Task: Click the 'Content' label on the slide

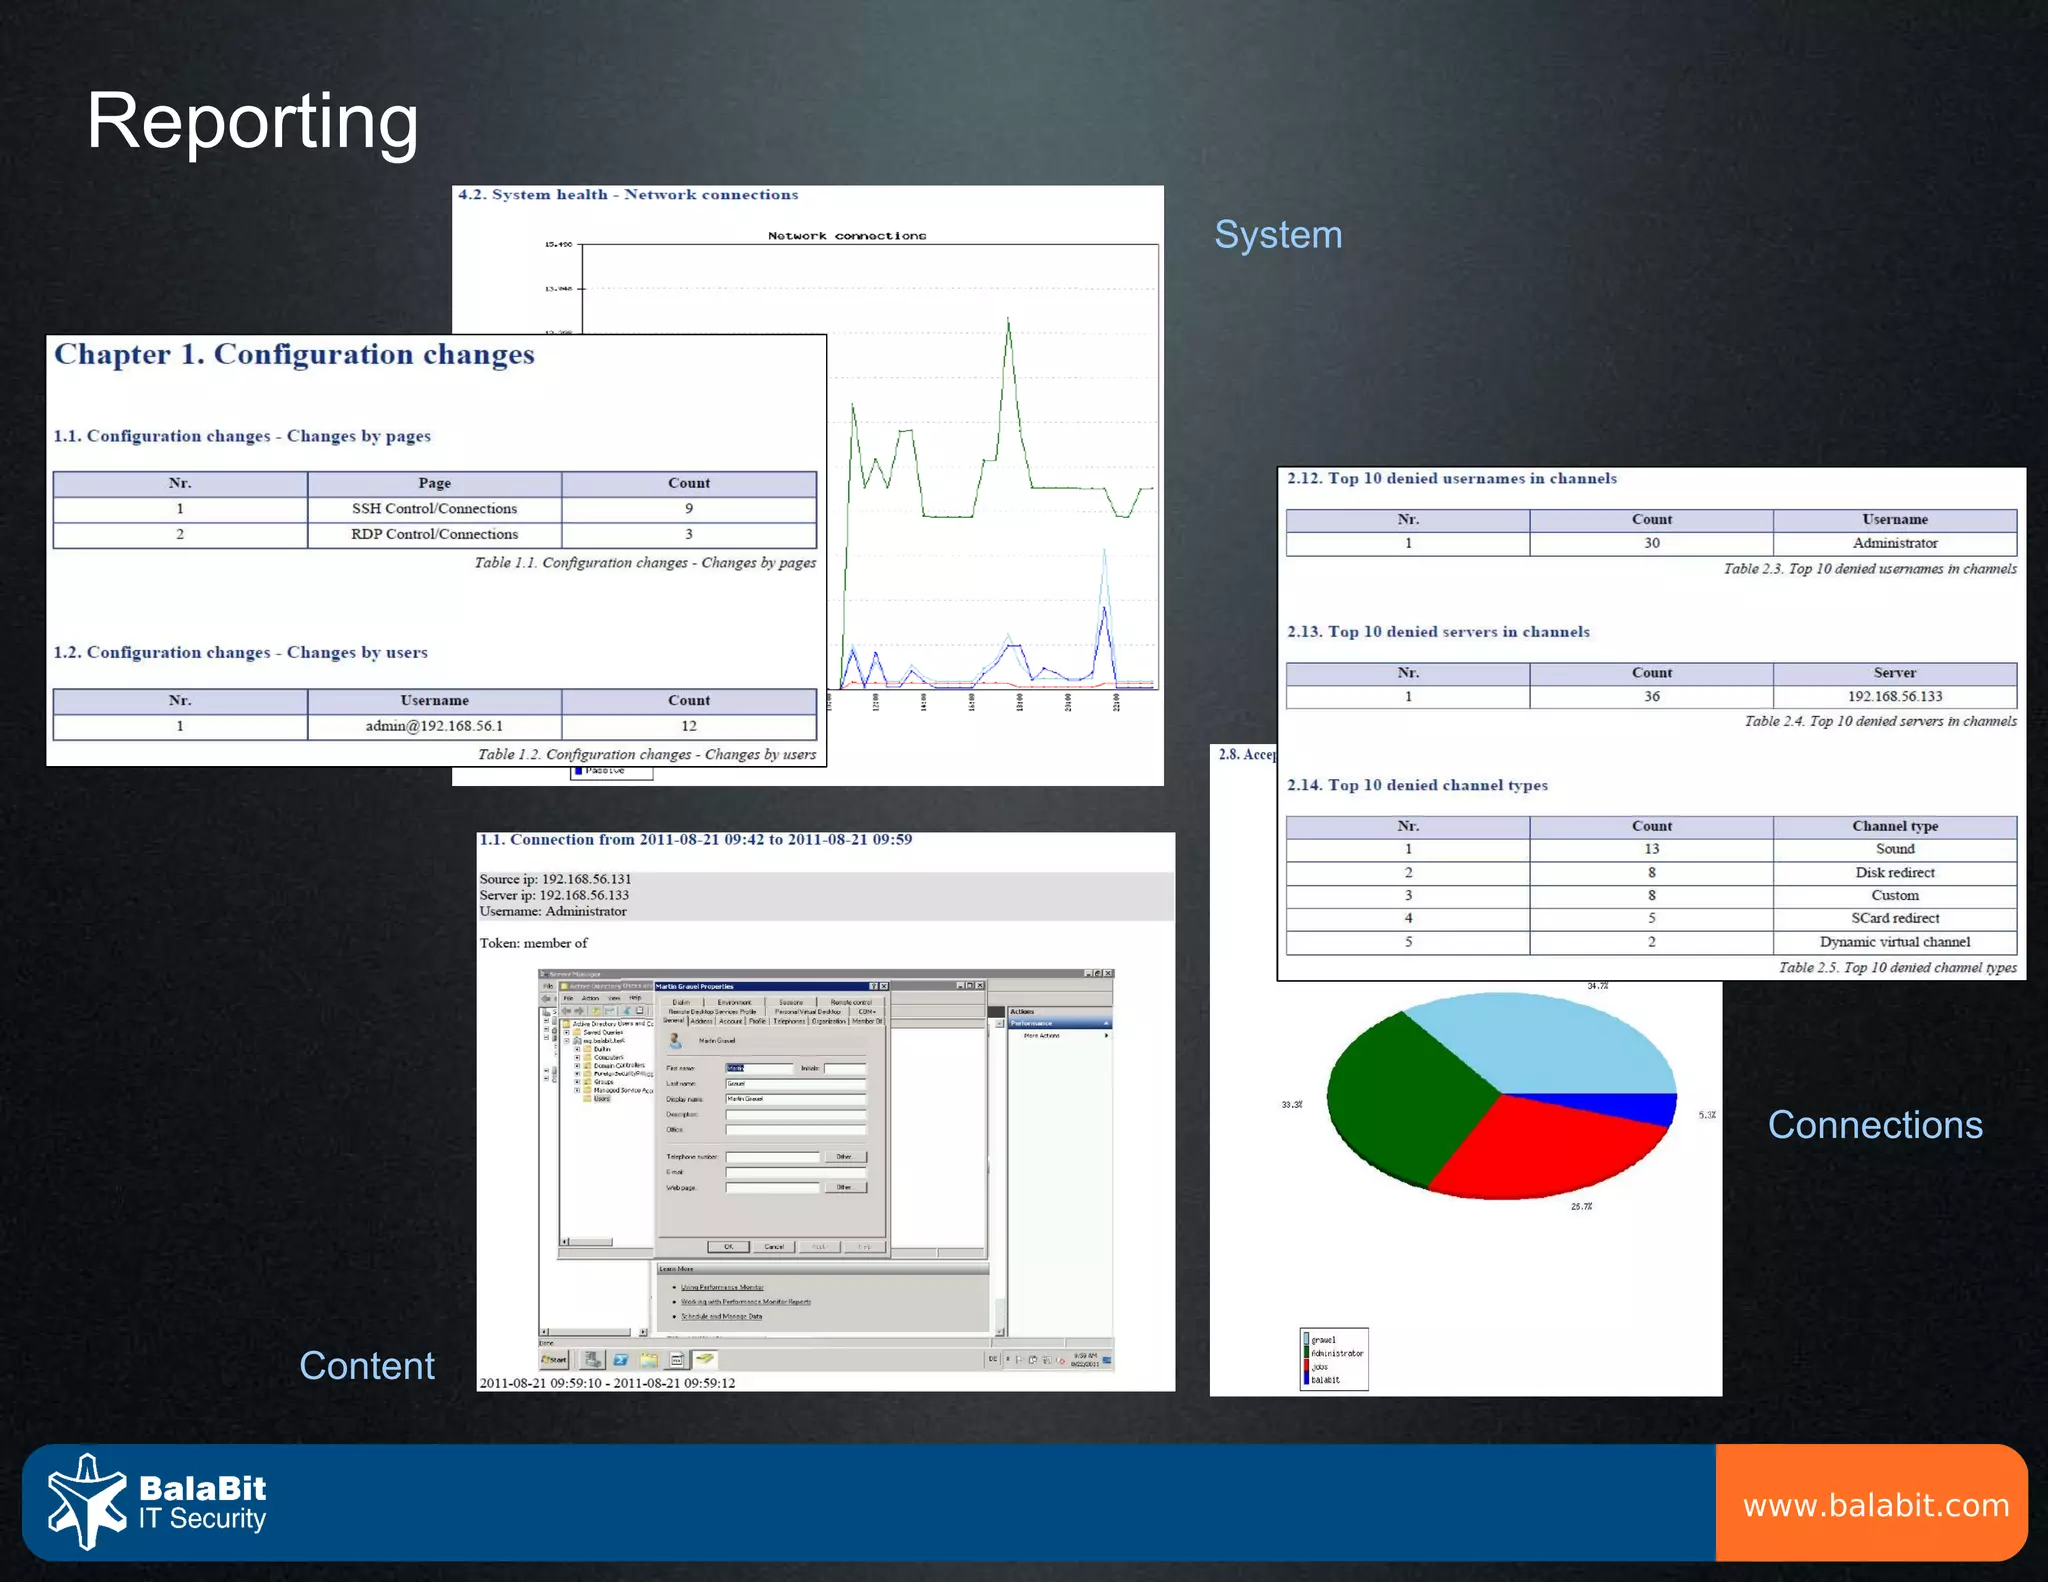Action: [x=367, y=1366]
